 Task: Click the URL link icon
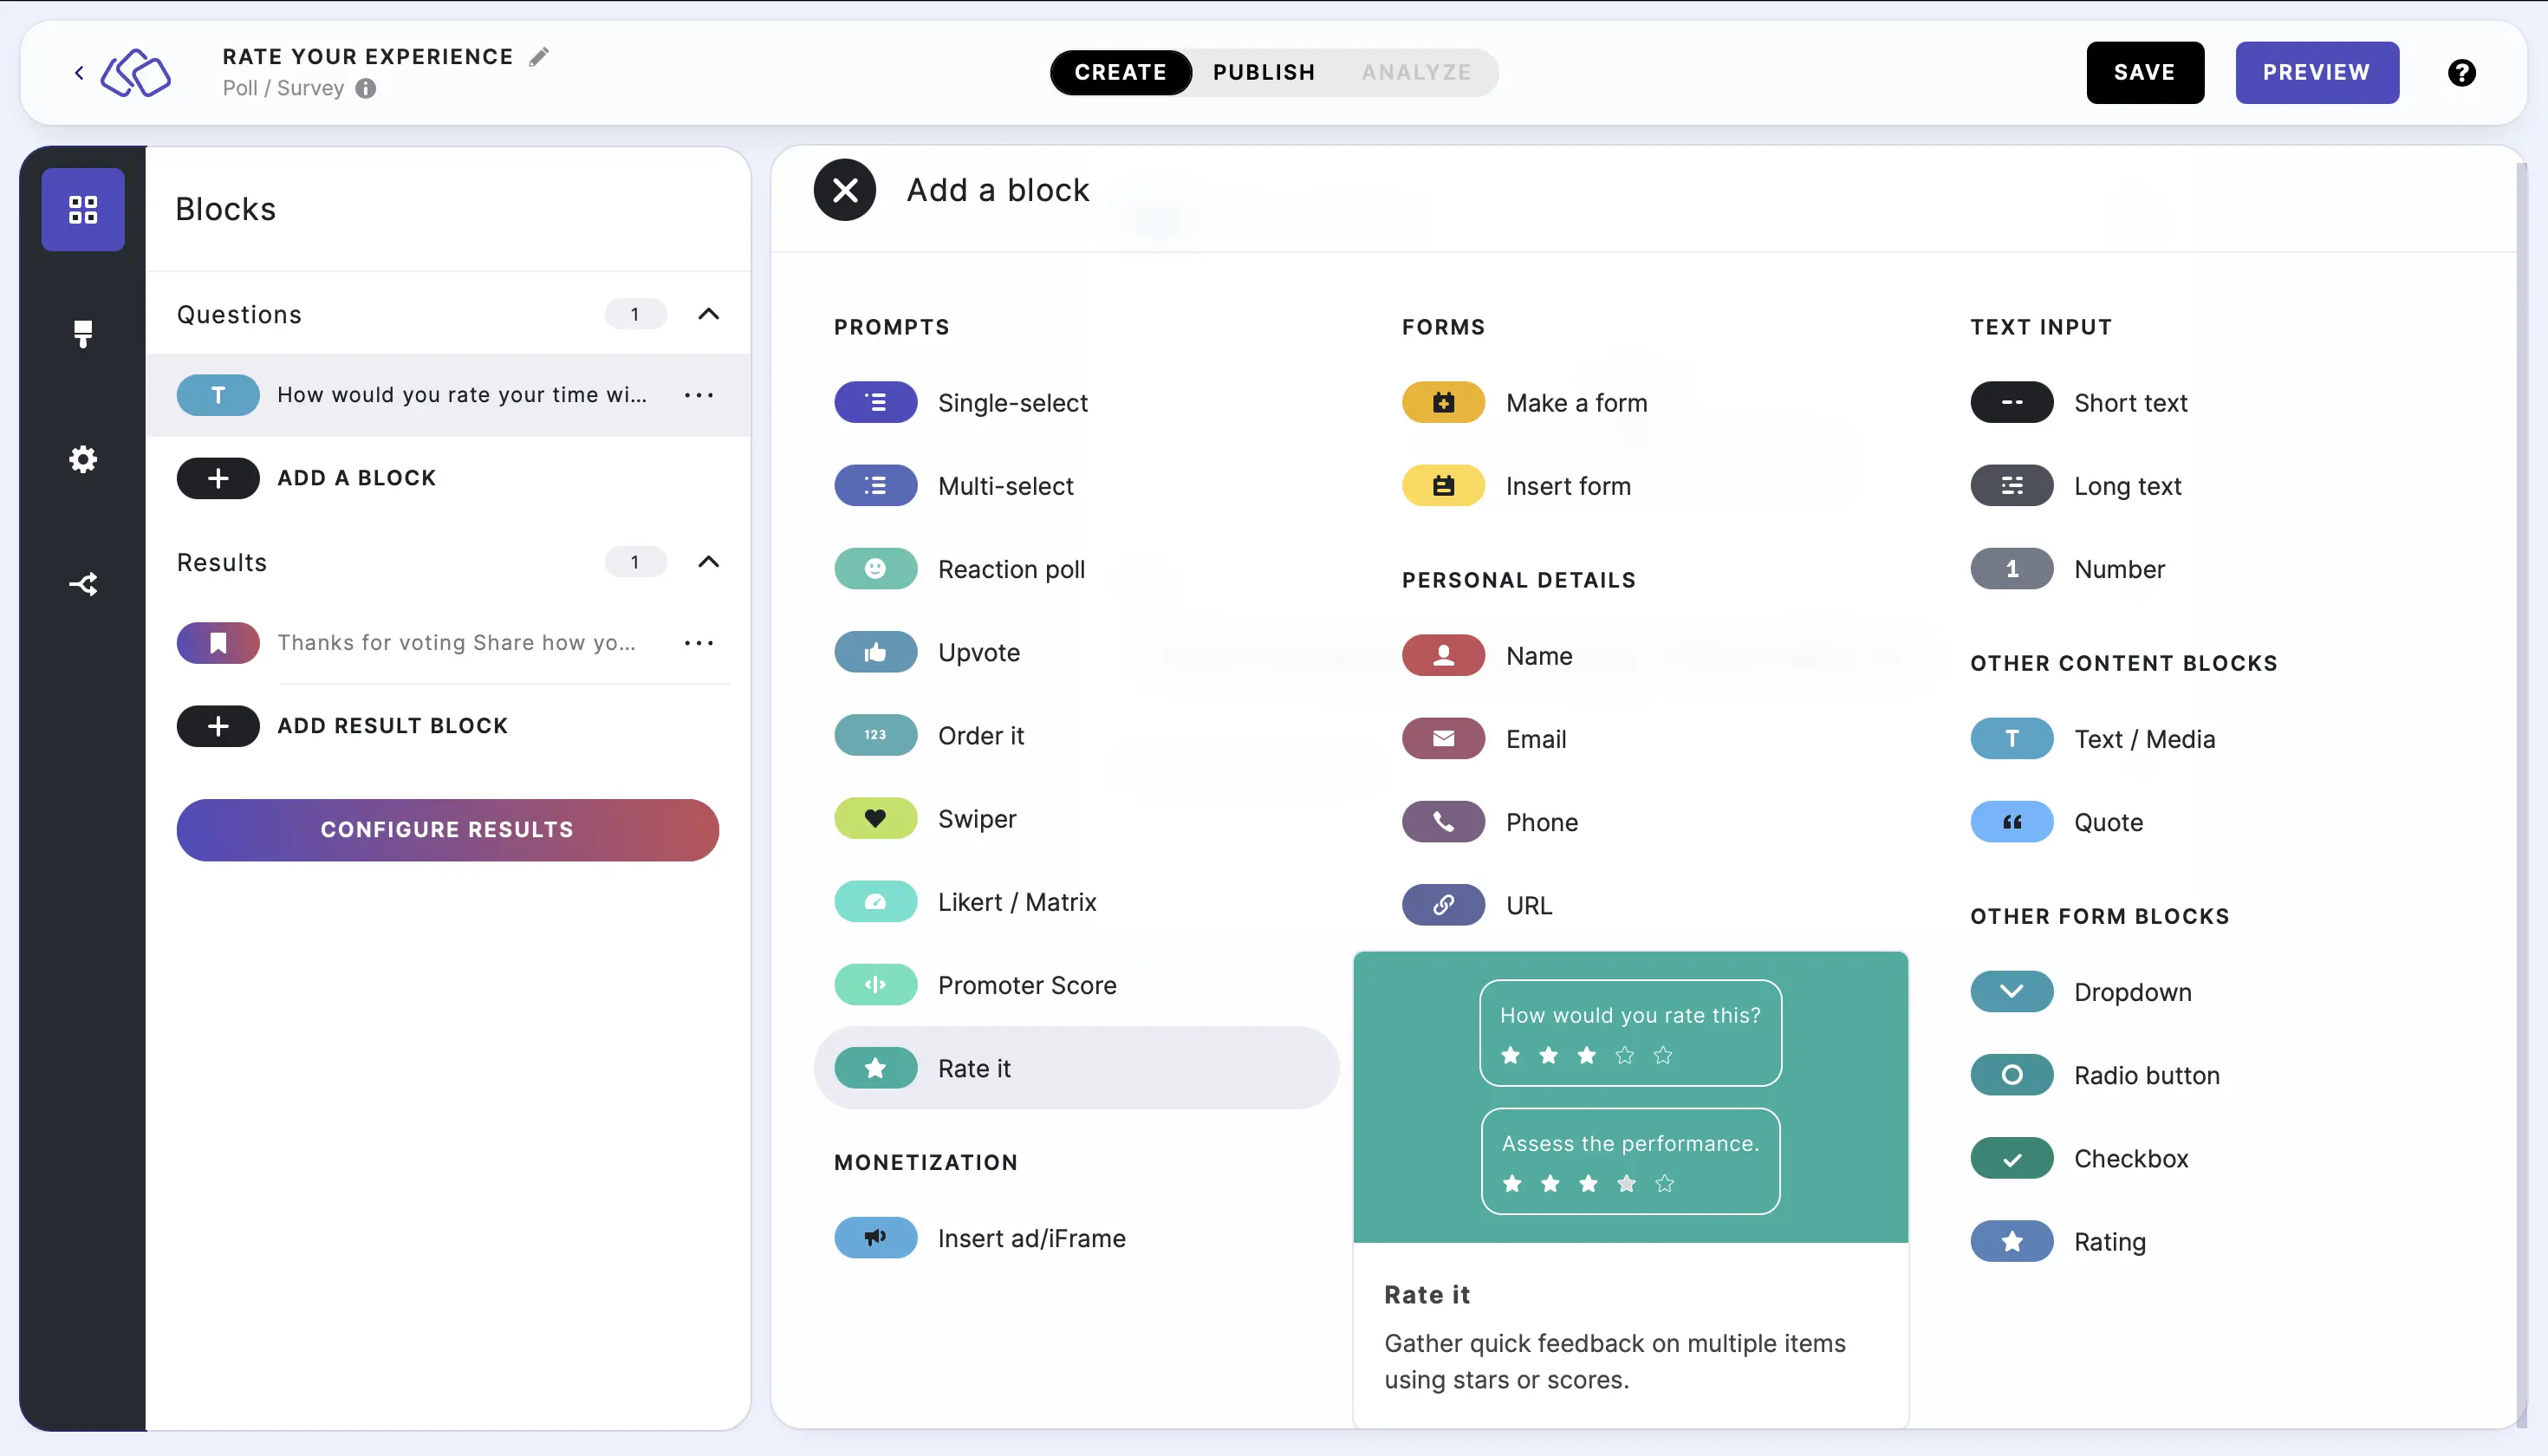pos(1444,905)
